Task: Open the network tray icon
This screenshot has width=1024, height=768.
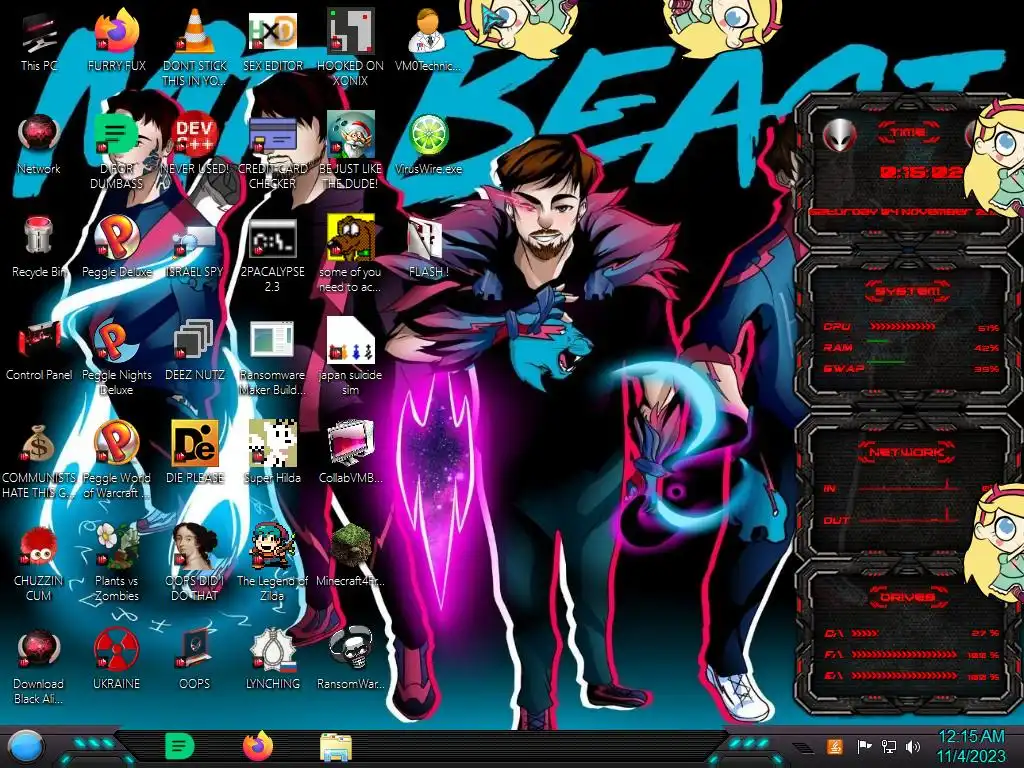Action: click(888, 746)
